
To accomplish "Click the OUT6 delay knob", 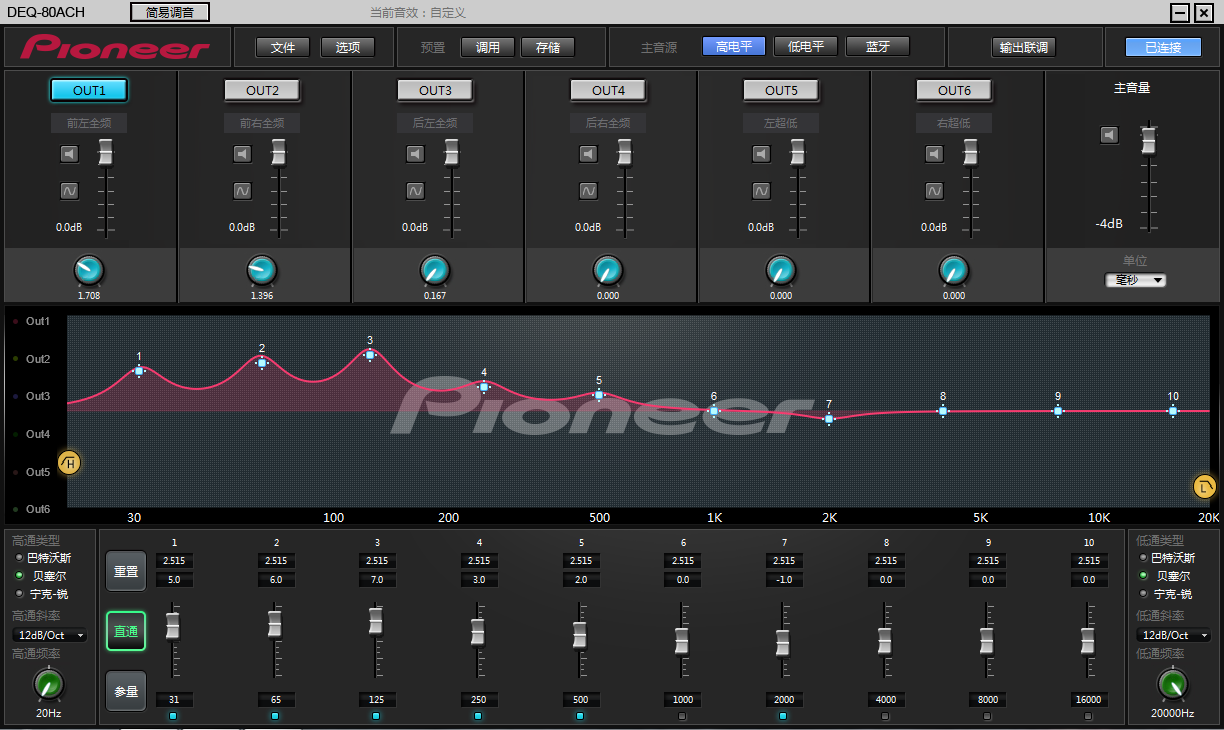I will coord(954,270).
